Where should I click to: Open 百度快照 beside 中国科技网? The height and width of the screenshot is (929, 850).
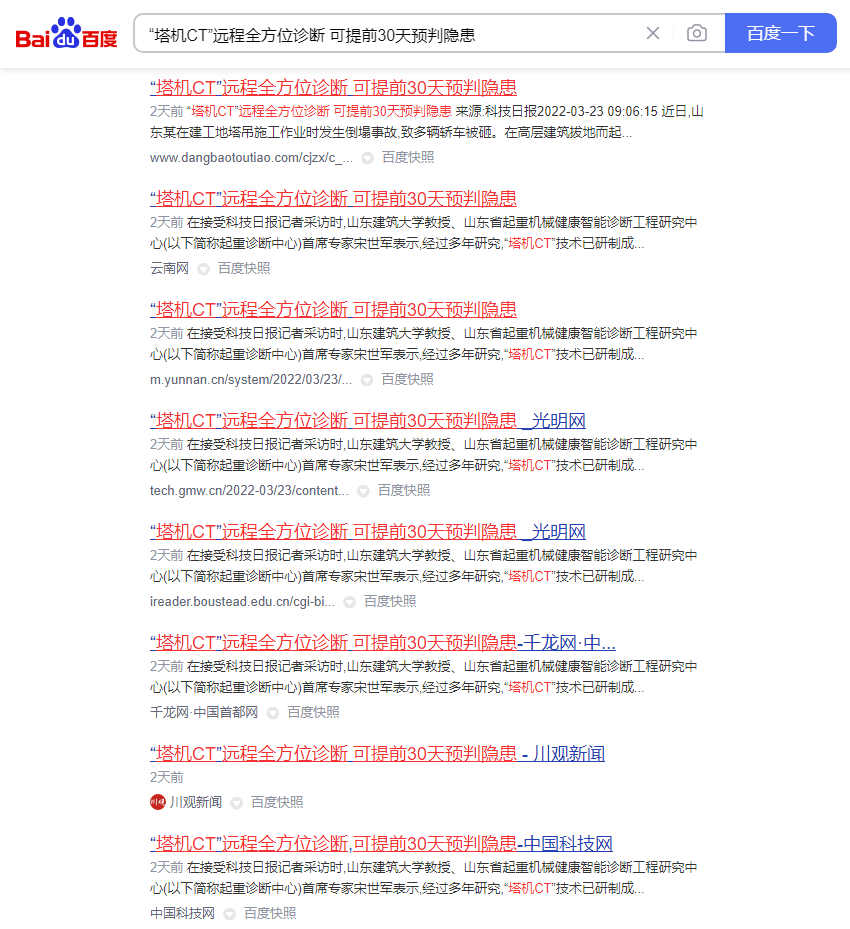pos(270,913)
